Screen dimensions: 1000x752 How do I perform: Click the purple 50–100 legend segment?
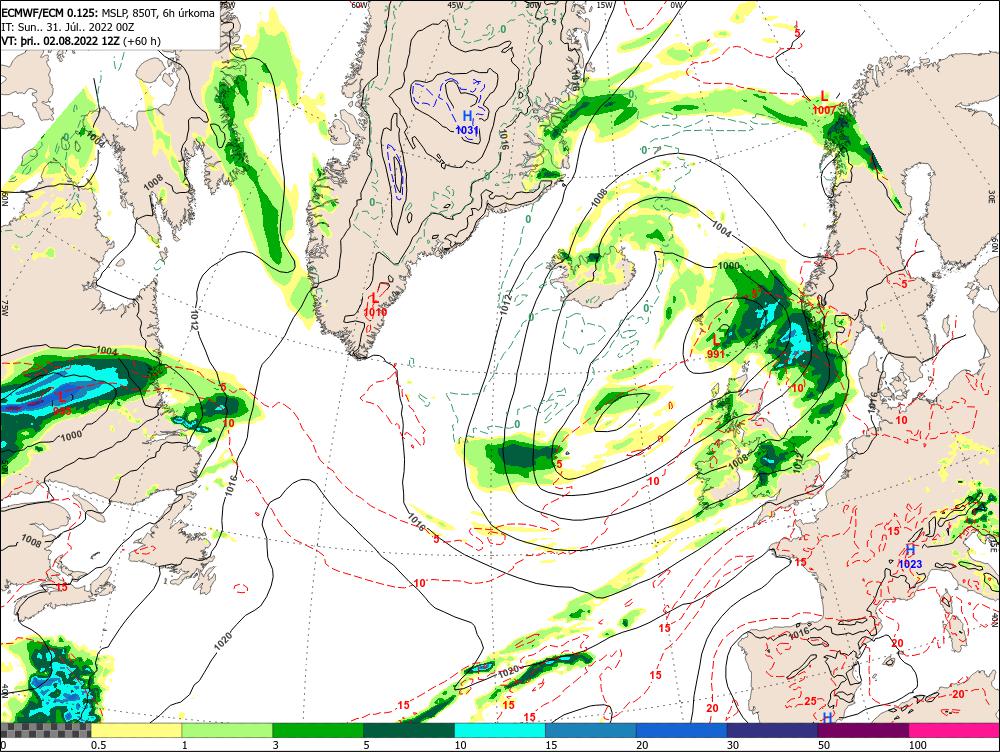[x=864, y=730]
